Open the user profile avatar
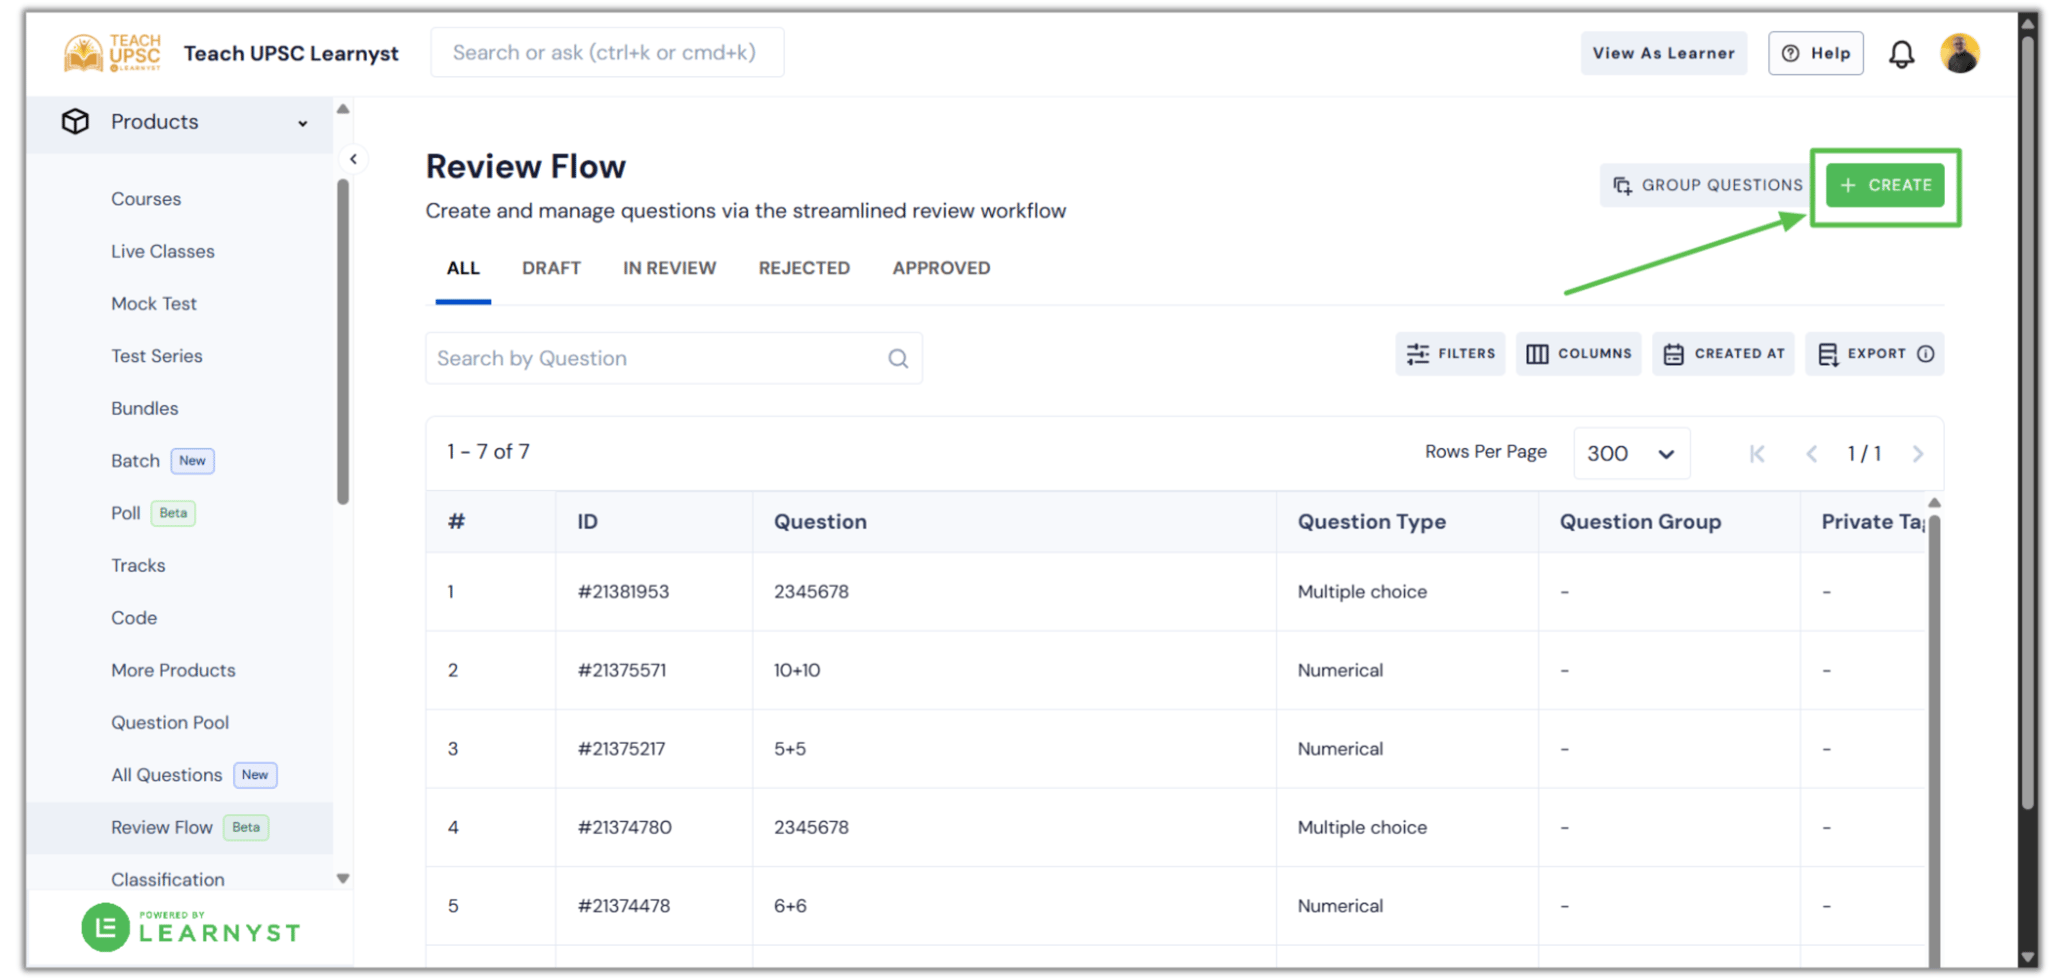The width and height of the screenshot is (2064, 980). point(1959,53)
